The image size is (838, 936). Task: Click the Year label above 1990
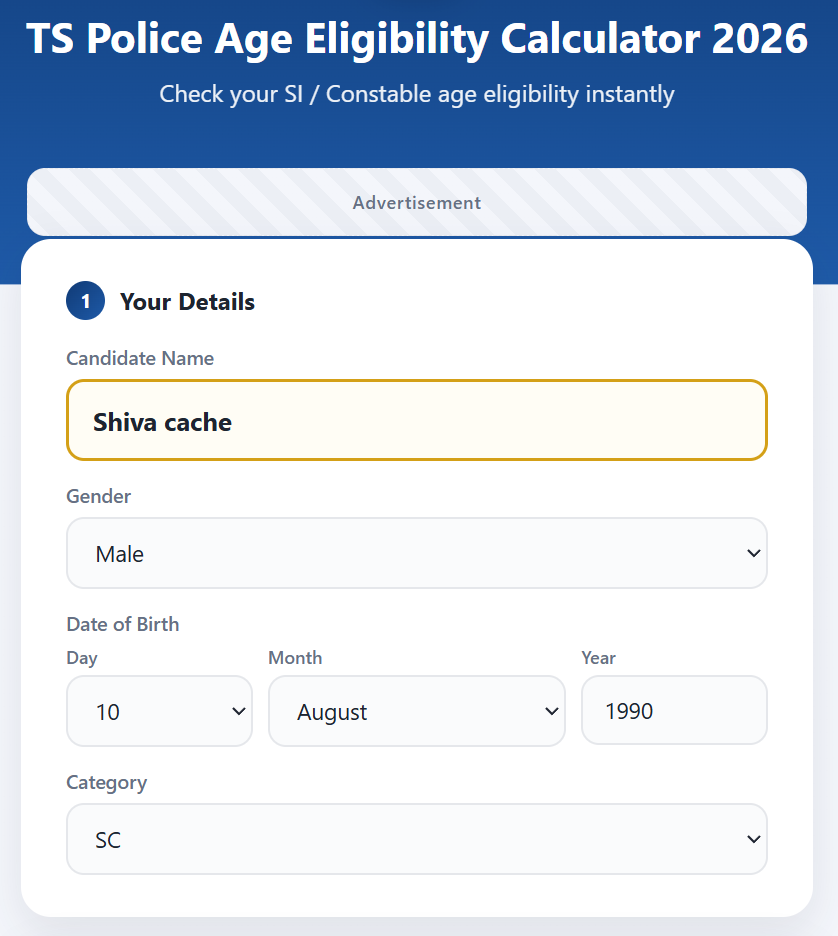(x=599, y=658)
